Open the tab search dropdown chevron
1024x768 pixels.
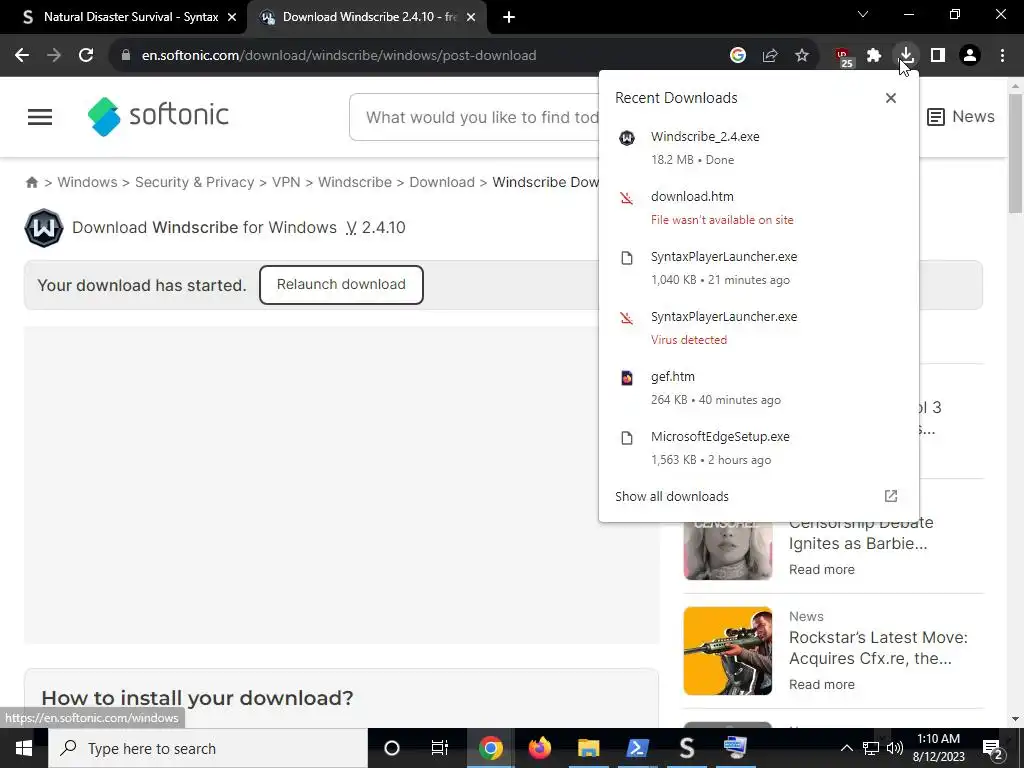pyautogui.click(x=863, y=14)
